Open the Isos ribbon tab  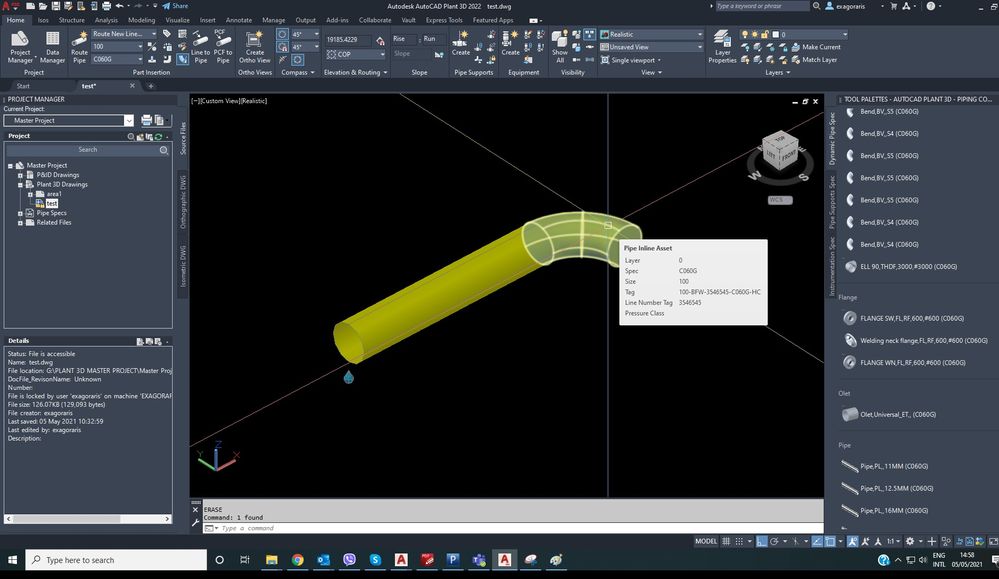pyautogui.click(x=43, y=20)
